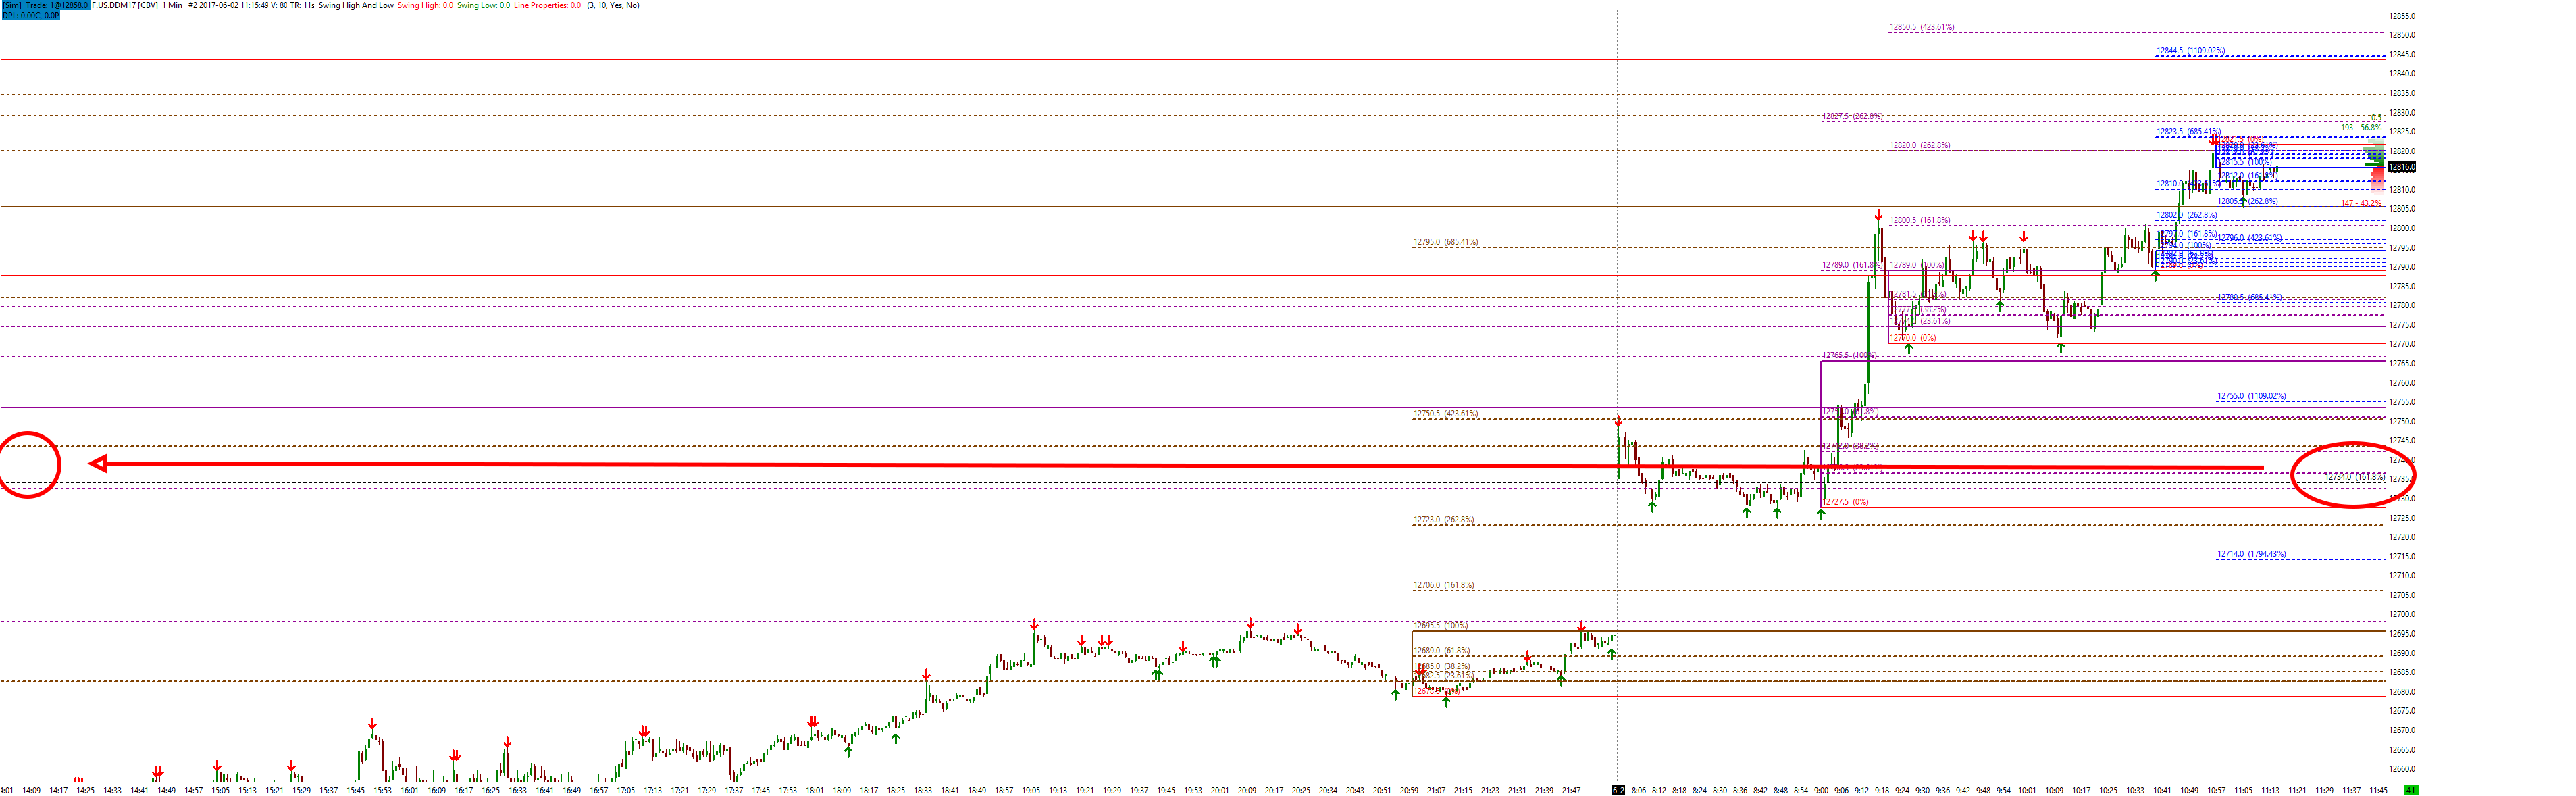Click inside the left red circle annotation

point(28,464)
